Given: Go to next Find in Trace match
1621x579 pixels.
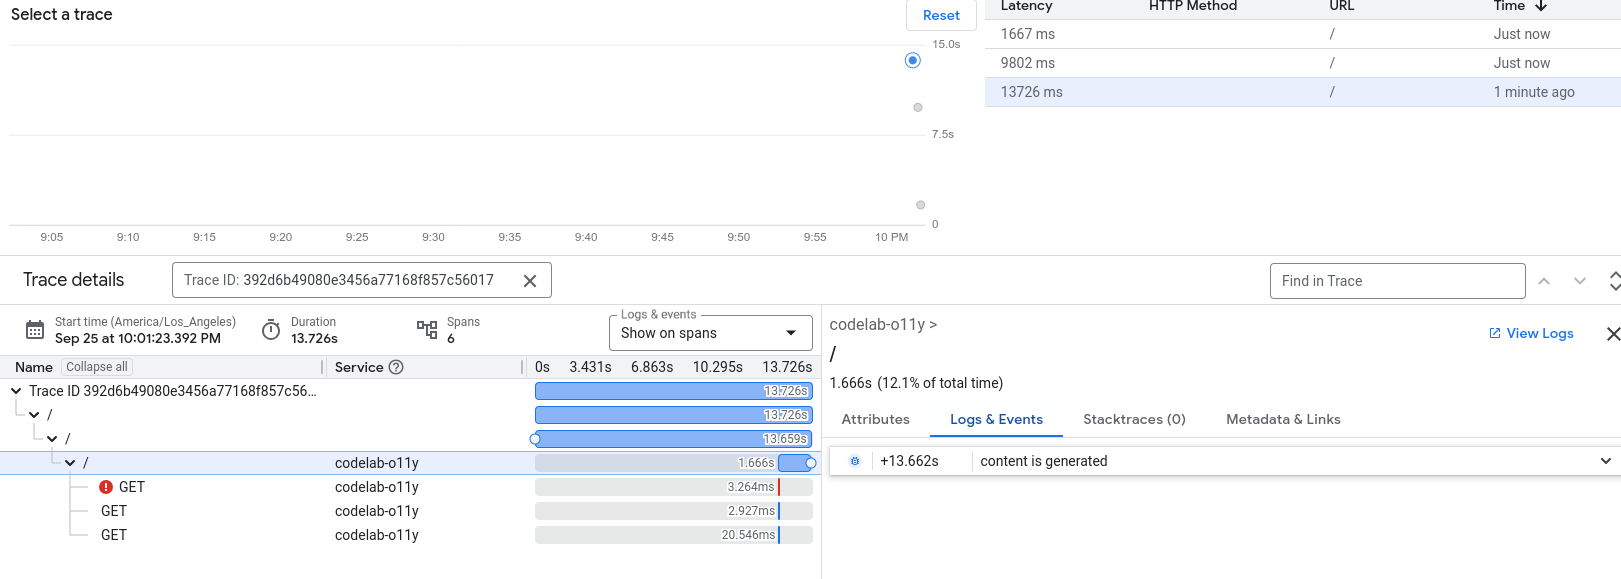Looking at the screenshot, I should [1580, 281].
